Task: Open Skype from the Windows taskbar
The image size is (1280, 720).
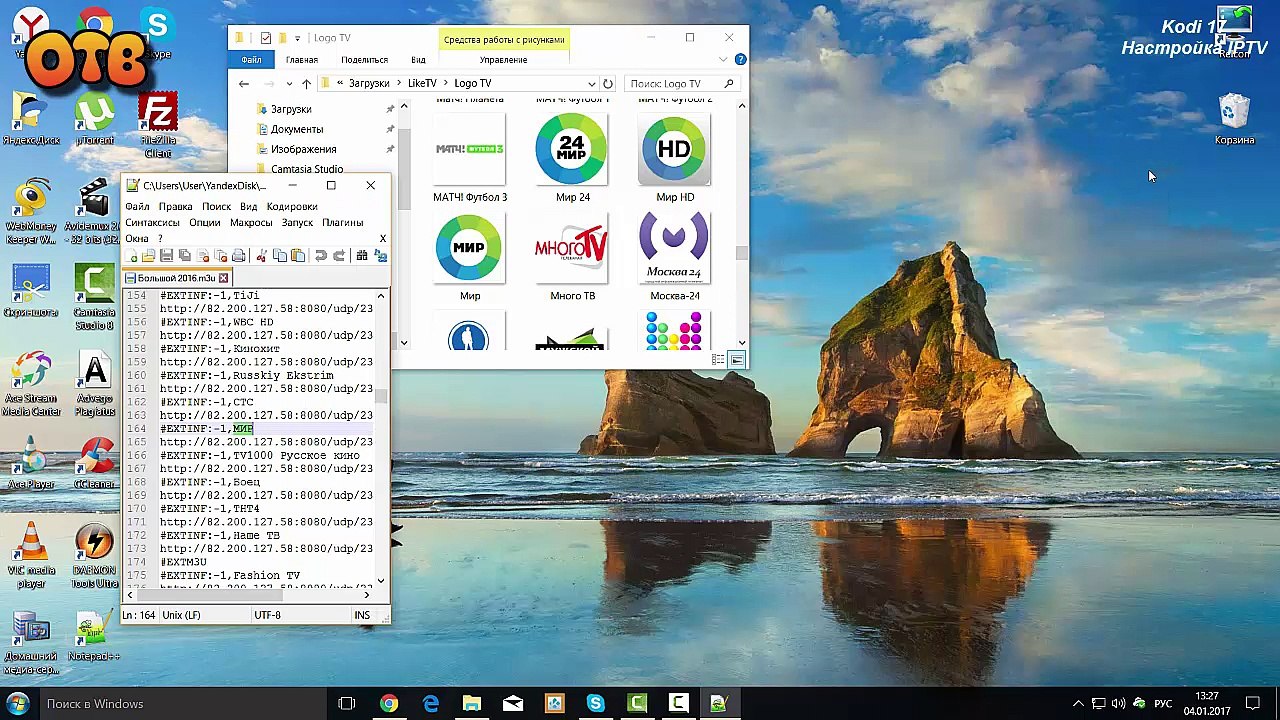Action: pyautogui.click(x=595, y=704)
